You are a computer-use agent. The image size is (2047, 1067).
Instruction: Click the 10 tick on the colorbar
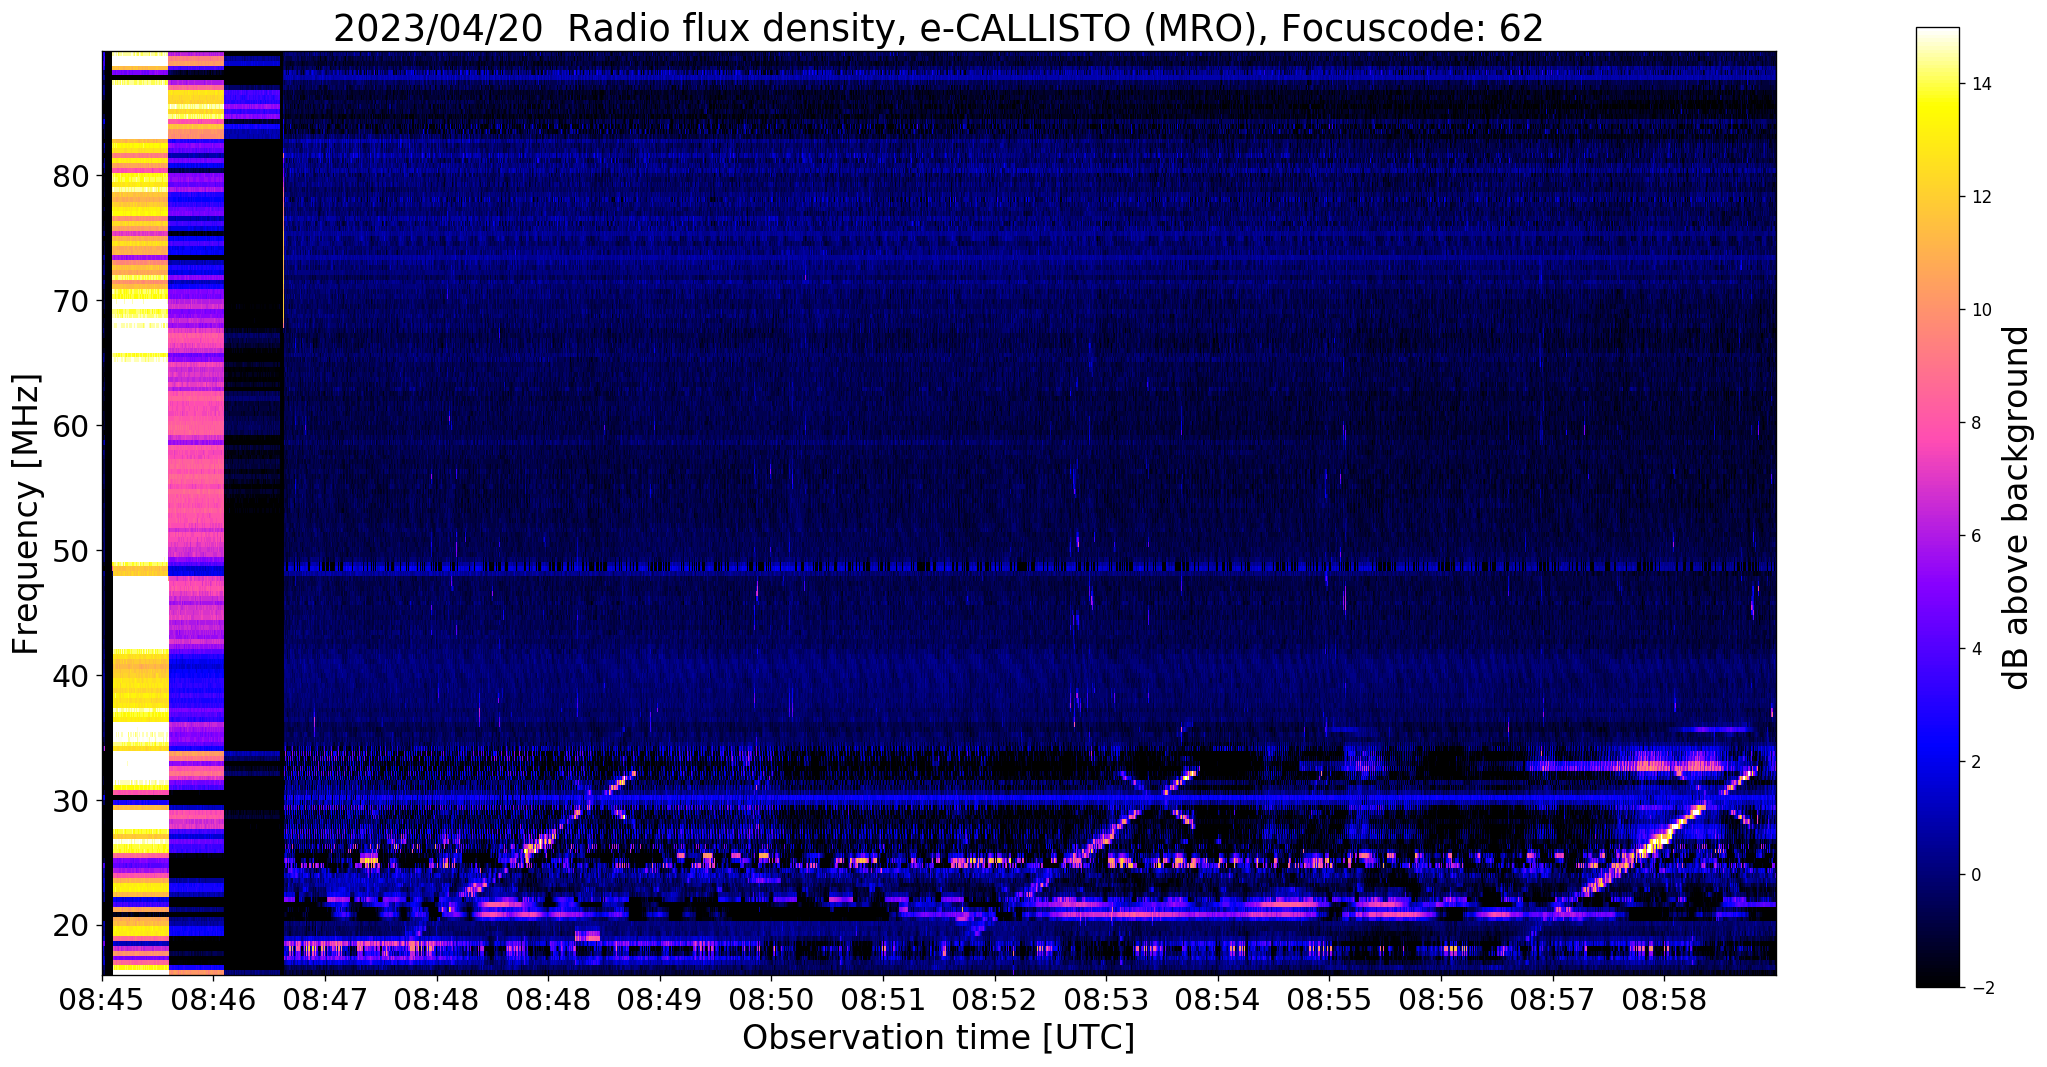coord(1980,310)
